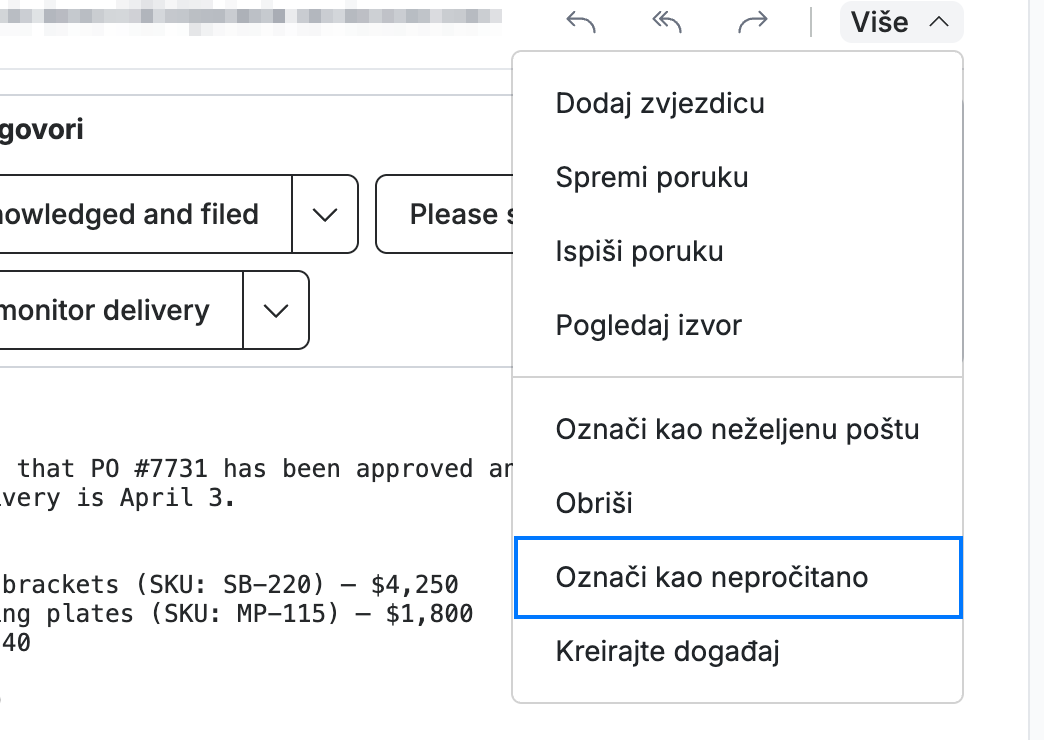Viewport: 1044px width, 740px height.
Task: Expand arrow next to 'acknowledged and filed'
Action: [x=325, y=214]
